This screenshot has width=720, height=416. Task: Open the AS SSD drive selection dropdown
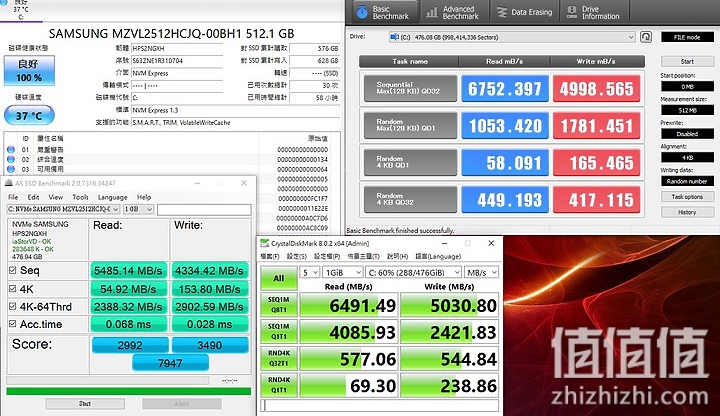coord(63,209)
